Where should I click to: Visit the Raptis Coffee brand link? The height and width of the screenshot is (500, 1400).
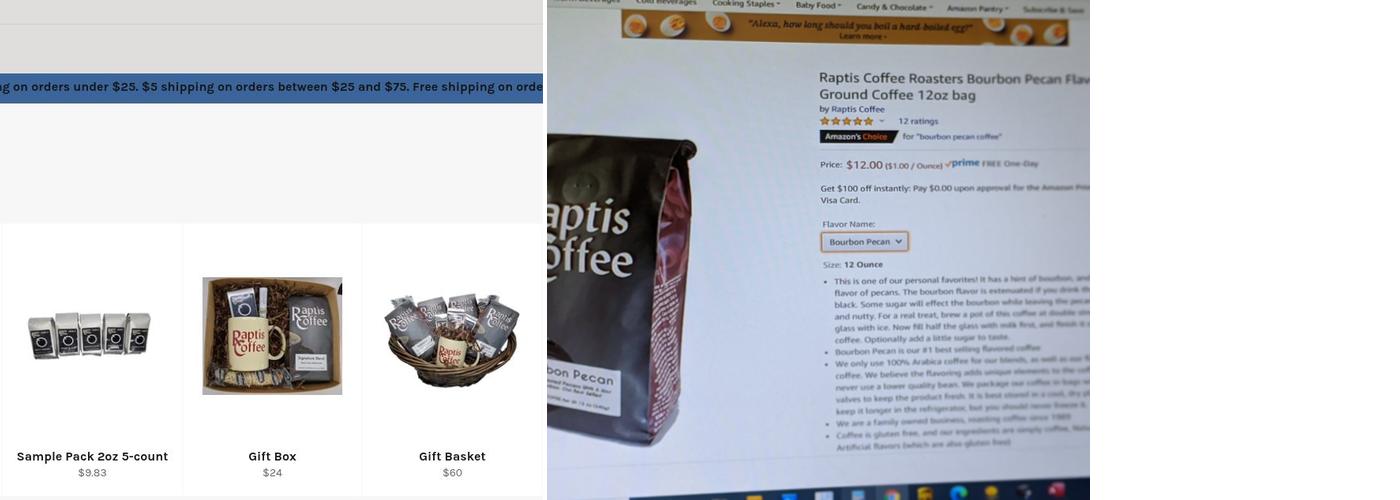pyautogui.click(x=858, y=109)
